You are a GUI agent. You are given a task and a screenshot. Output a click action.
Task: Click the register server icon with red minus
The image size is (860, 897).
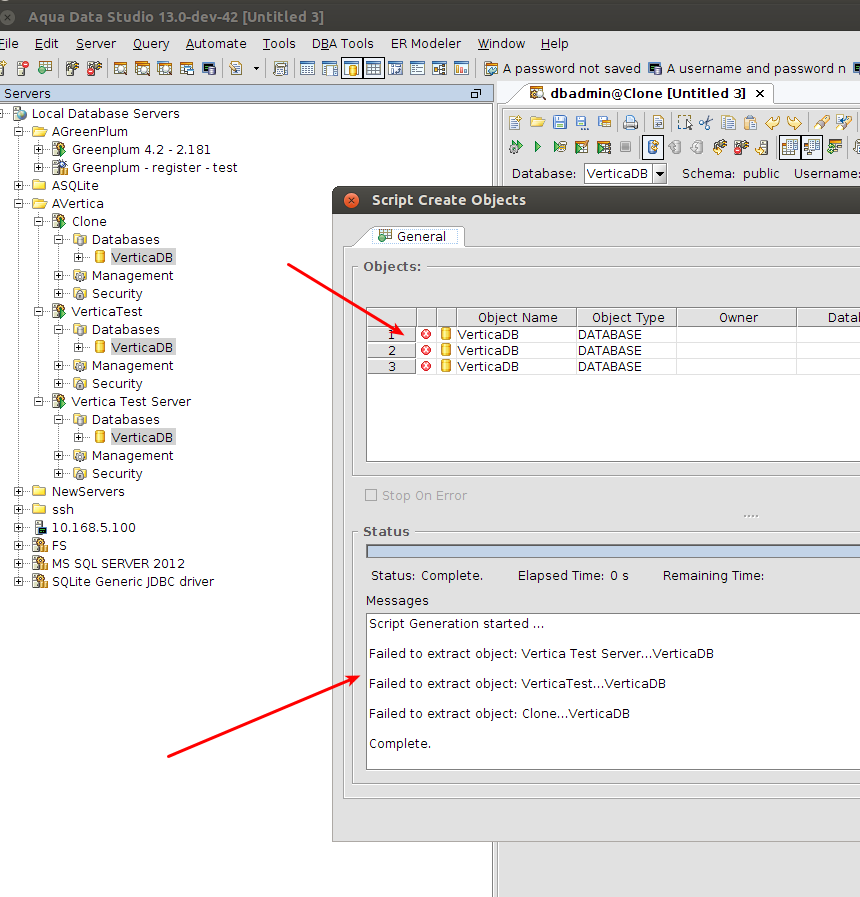click(x=23, y=69)
